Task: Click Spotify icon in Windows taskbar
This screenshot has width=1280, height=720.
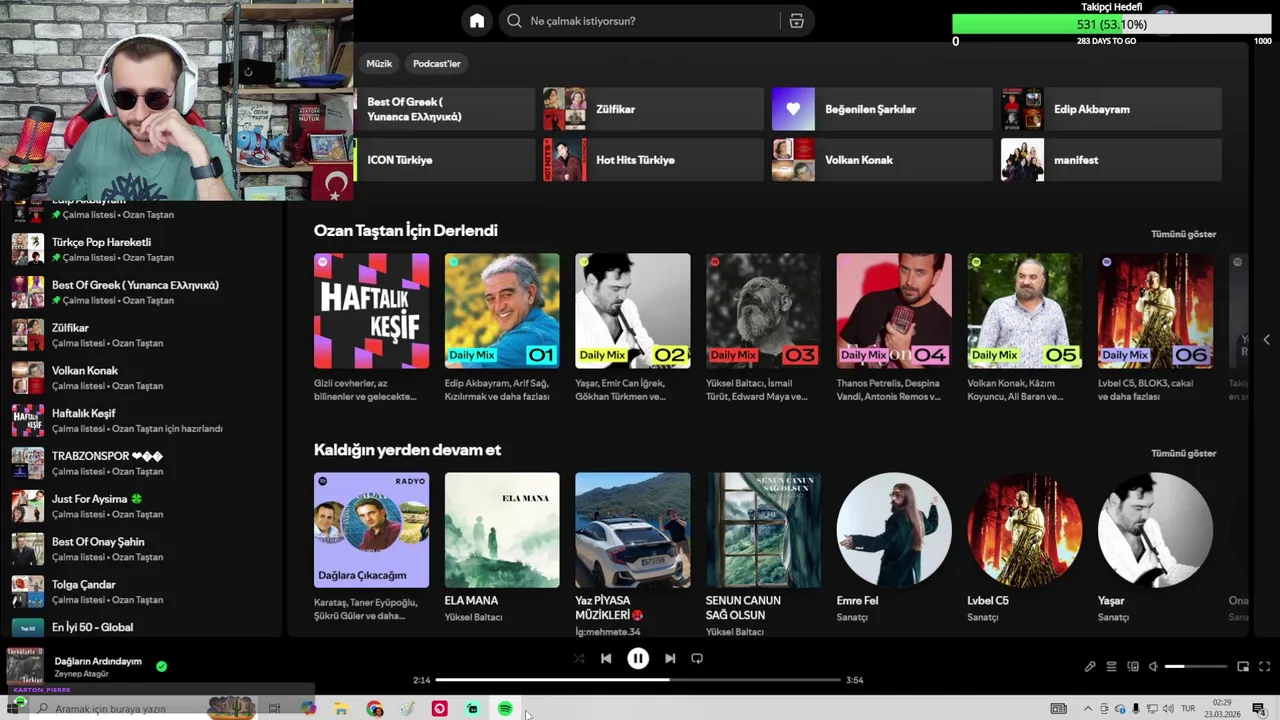Action: 505,708
